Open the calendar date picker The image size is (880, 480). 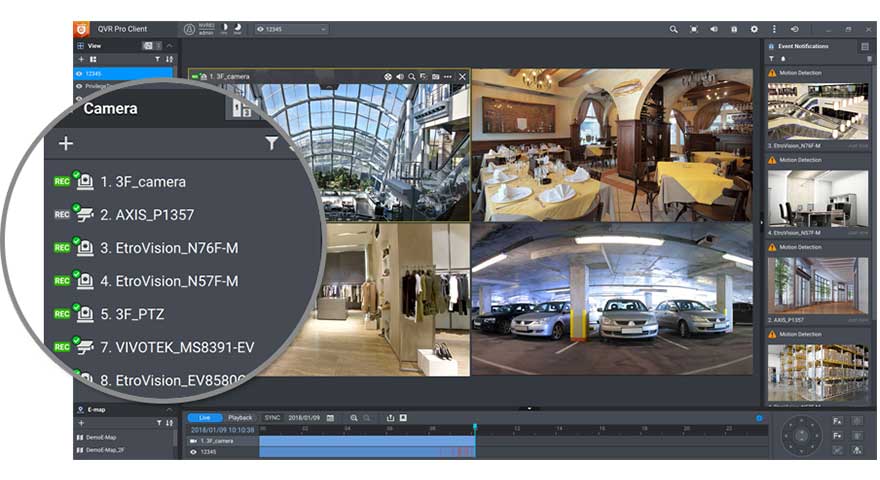pyautogui.click(x=331, y=418)
